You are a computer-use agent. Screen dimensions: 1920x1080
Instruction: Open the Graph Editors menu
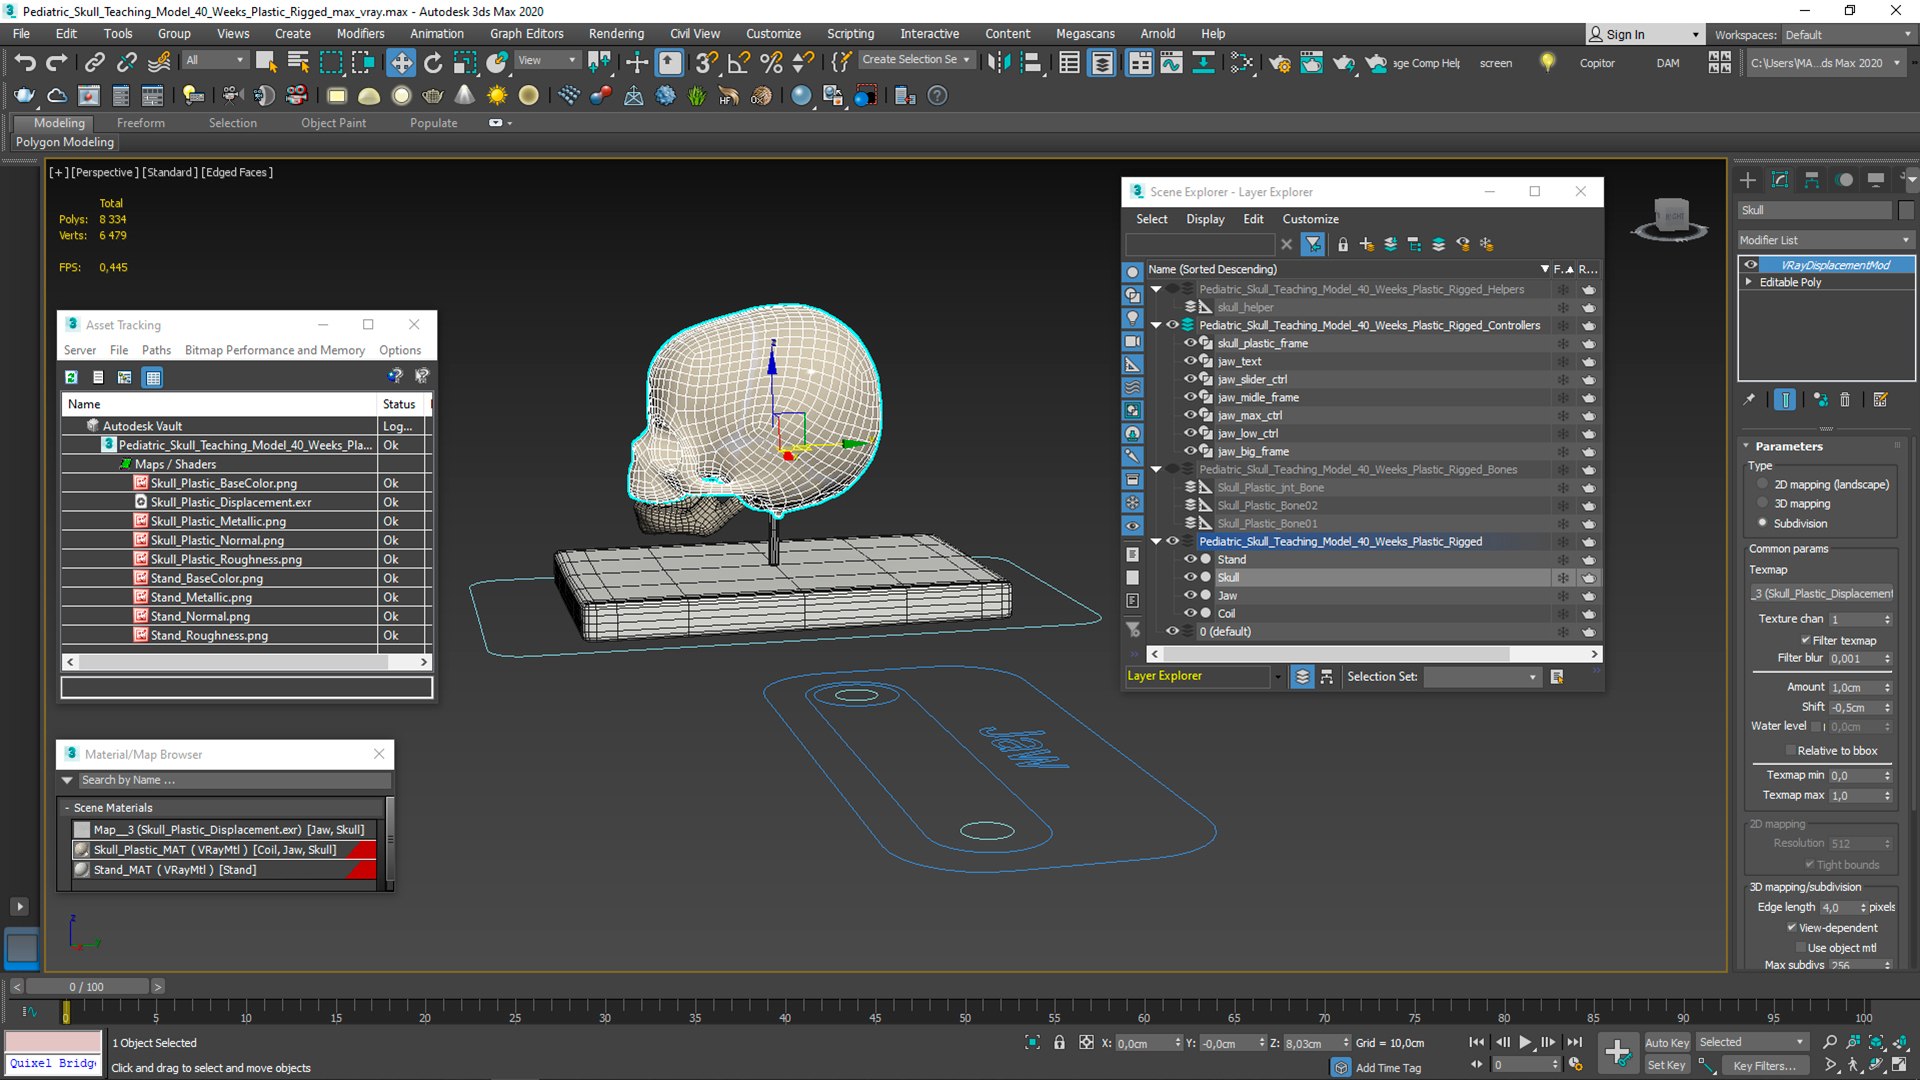[x=526, y=34]
